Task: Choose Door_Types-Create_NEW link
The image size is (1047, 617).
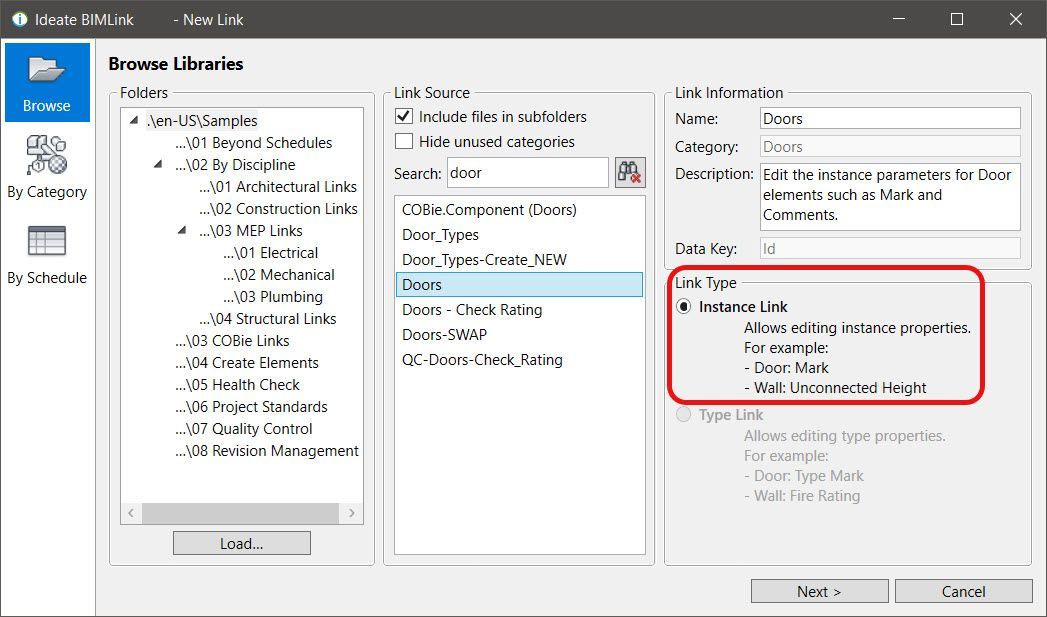Action: coord(519,260)
